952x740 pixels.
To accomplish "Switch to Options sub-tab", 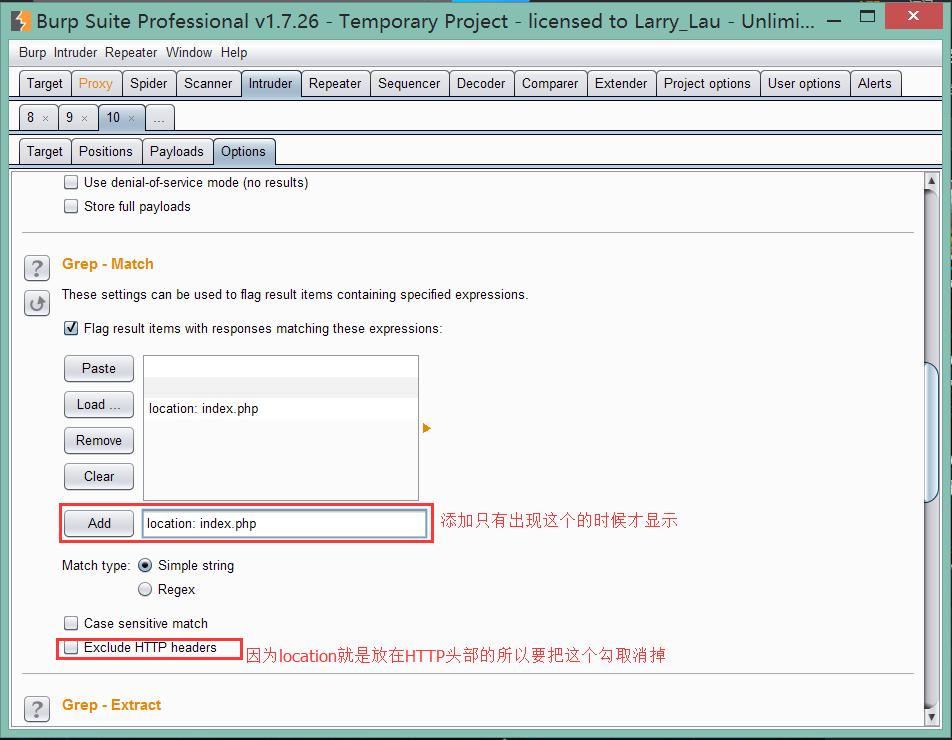I will tap(243, 152).
